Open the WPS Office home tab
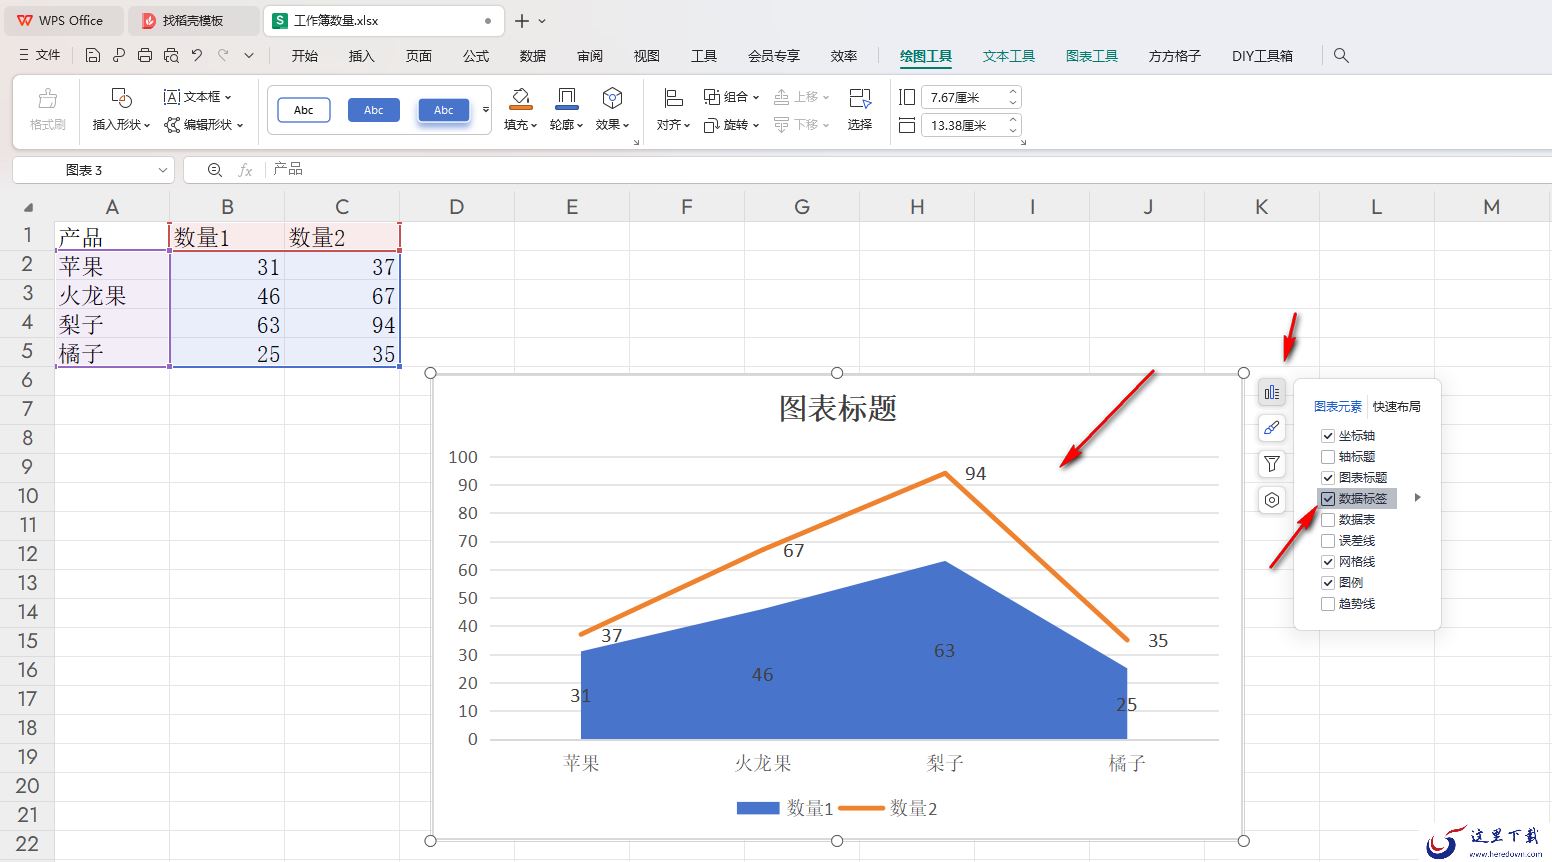 pos(62,20)
